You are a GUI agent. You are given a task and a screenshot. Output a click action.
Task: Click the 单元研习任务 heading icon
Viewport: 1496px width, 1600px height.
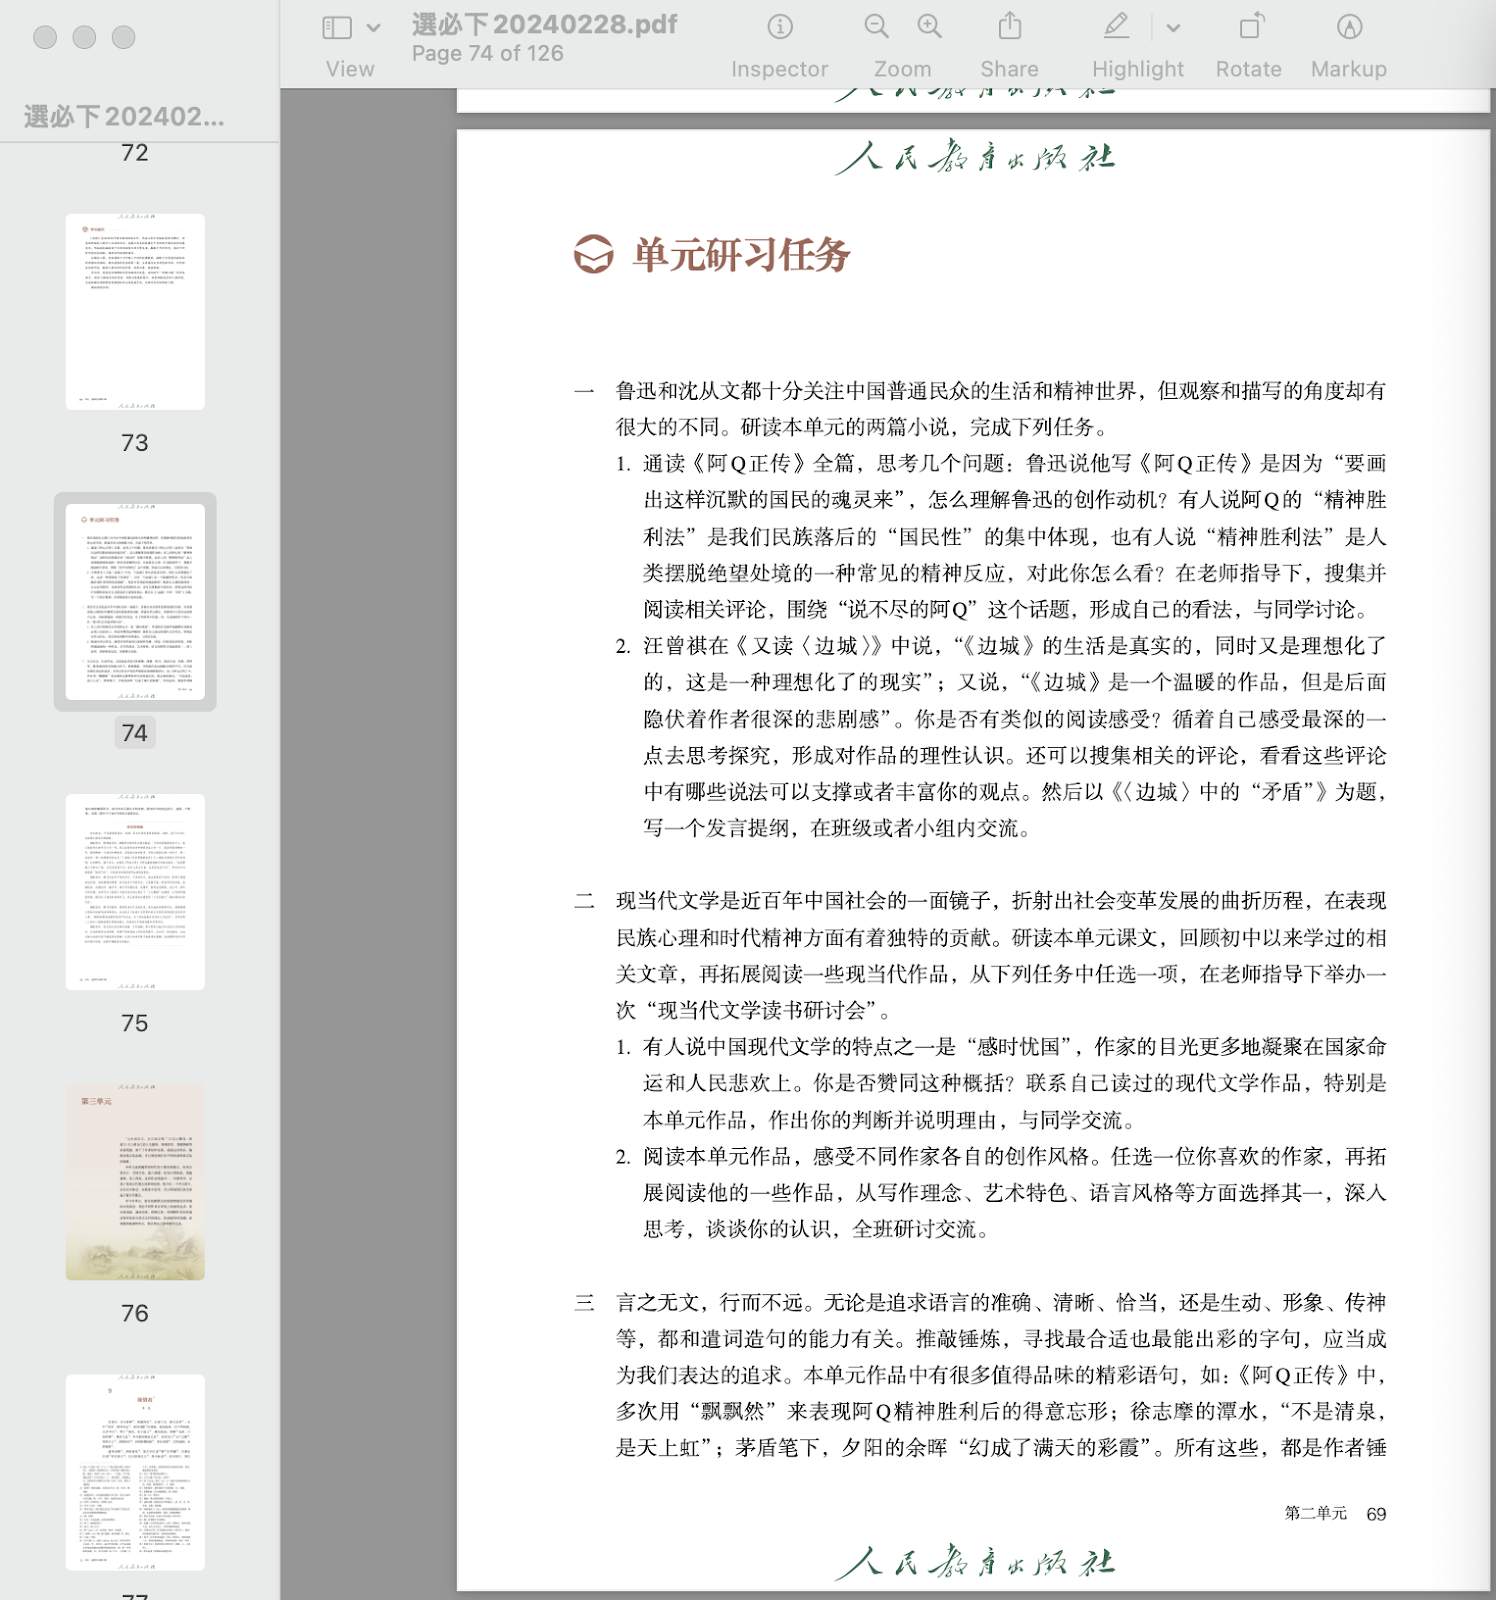pos(593,254)
